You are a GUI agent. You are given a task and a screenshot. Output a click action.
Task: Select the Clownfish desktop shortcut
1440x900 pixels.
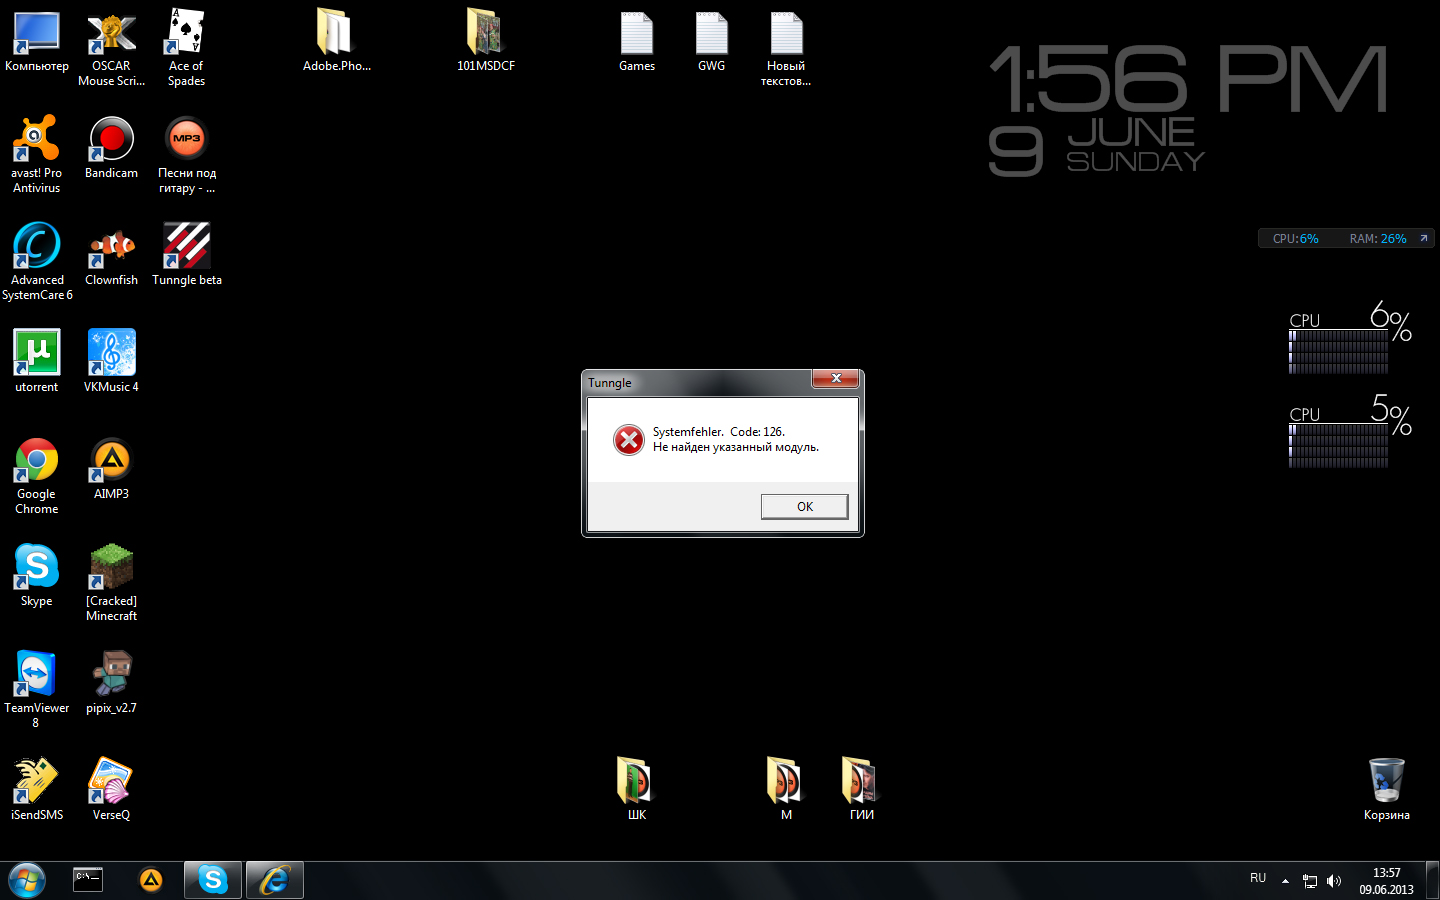(111, 256)
